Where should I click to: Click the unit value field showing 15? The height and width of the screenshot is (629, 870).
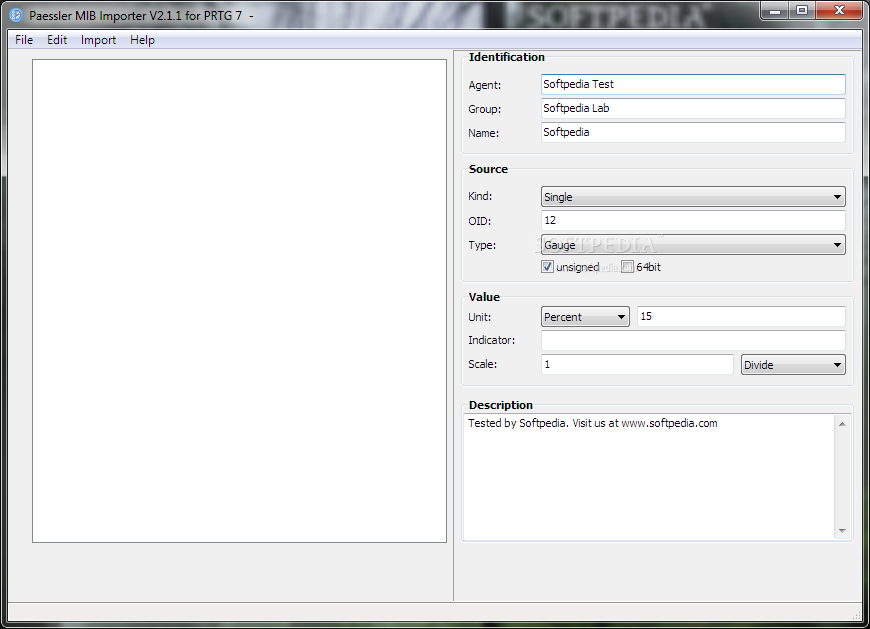[741, 317]
